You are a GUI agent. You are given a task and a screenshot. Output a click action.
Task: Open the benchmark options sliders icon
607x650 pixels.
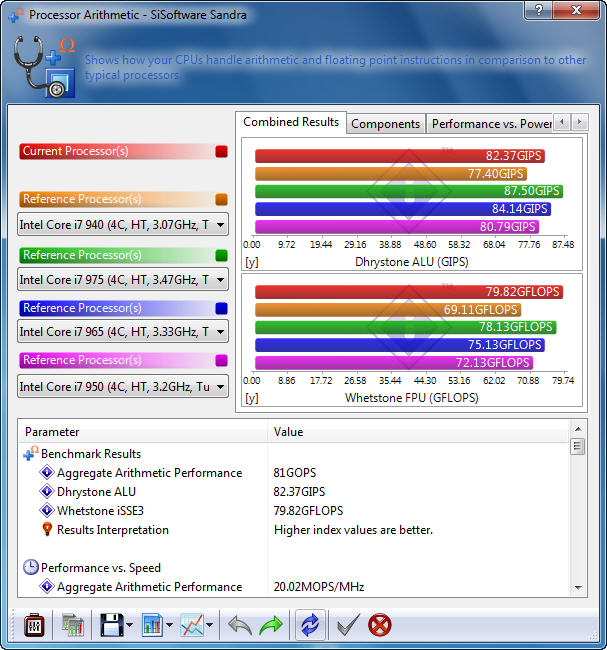(x=34, y=625)
